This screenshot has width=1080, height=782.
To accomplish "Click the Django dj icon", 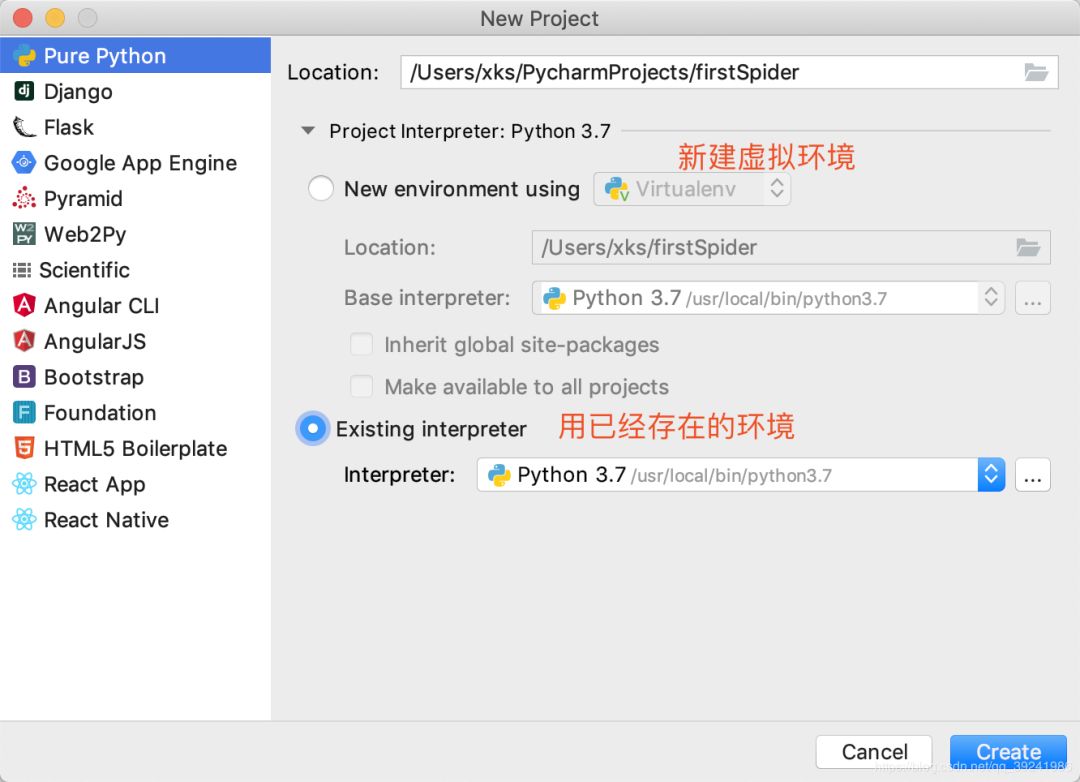I will (24, 91).
